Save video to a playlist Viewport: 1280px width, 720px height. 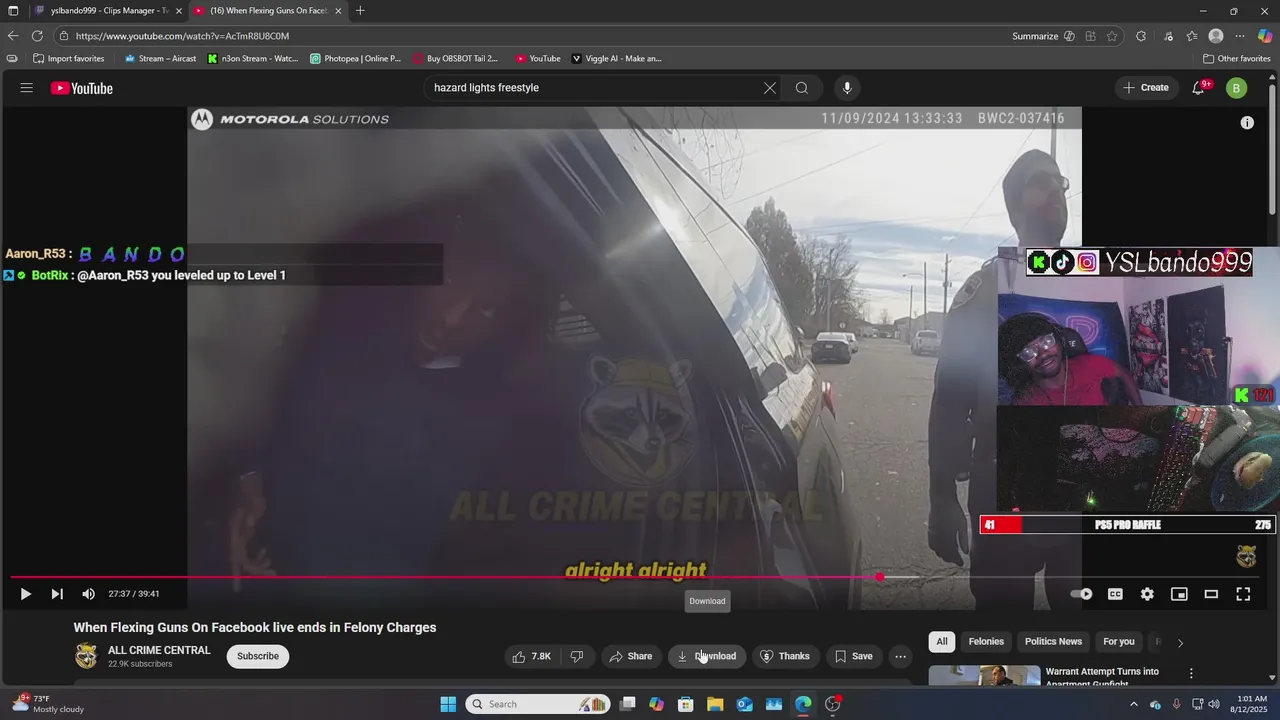(854, 656)
